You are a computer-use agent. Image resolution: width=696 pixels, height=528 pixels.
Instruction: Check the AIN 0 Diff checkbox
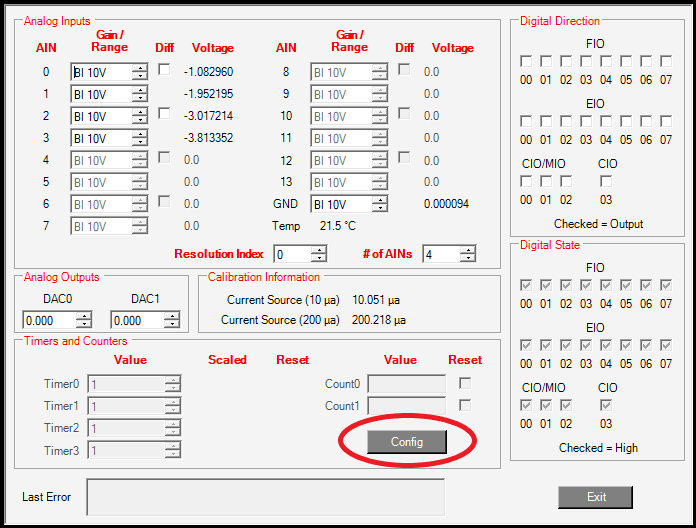point(164,69)
